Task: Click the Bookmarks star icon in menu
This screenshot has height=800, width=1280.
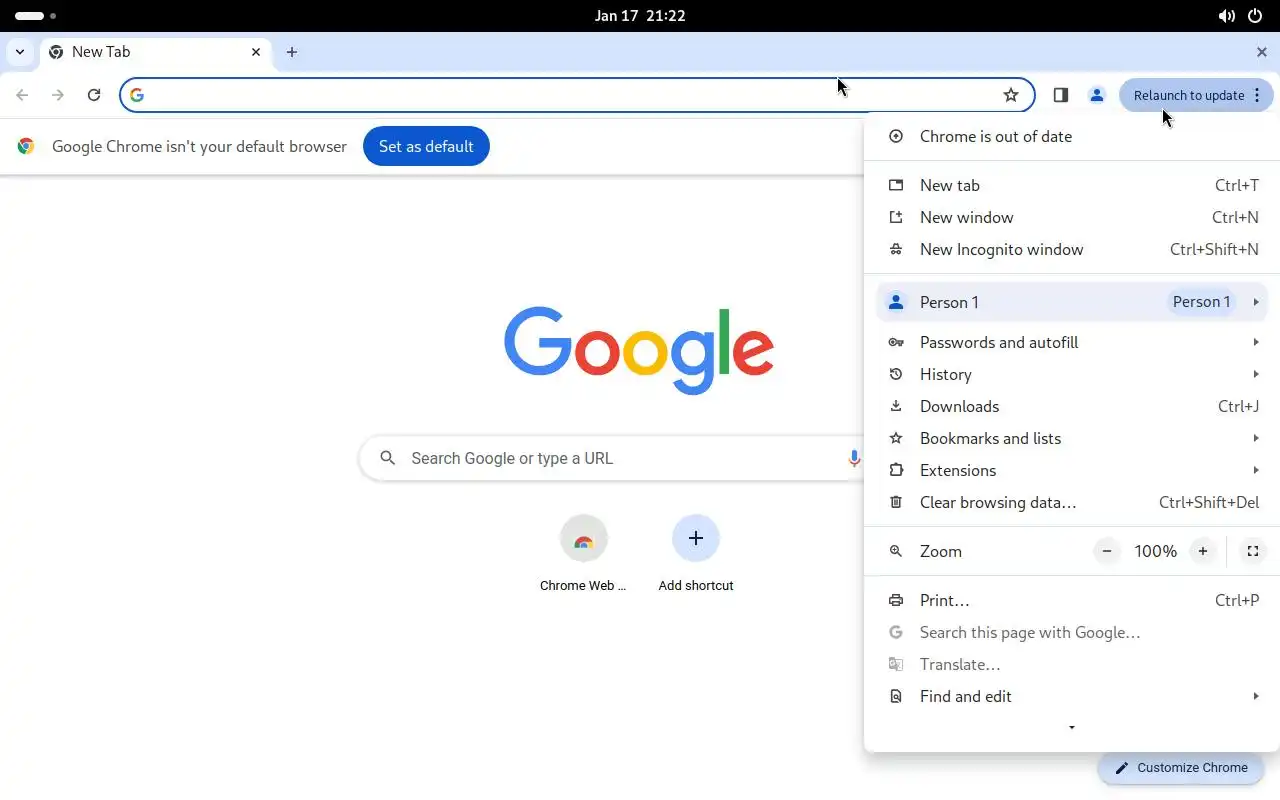Action: (896, 438)
